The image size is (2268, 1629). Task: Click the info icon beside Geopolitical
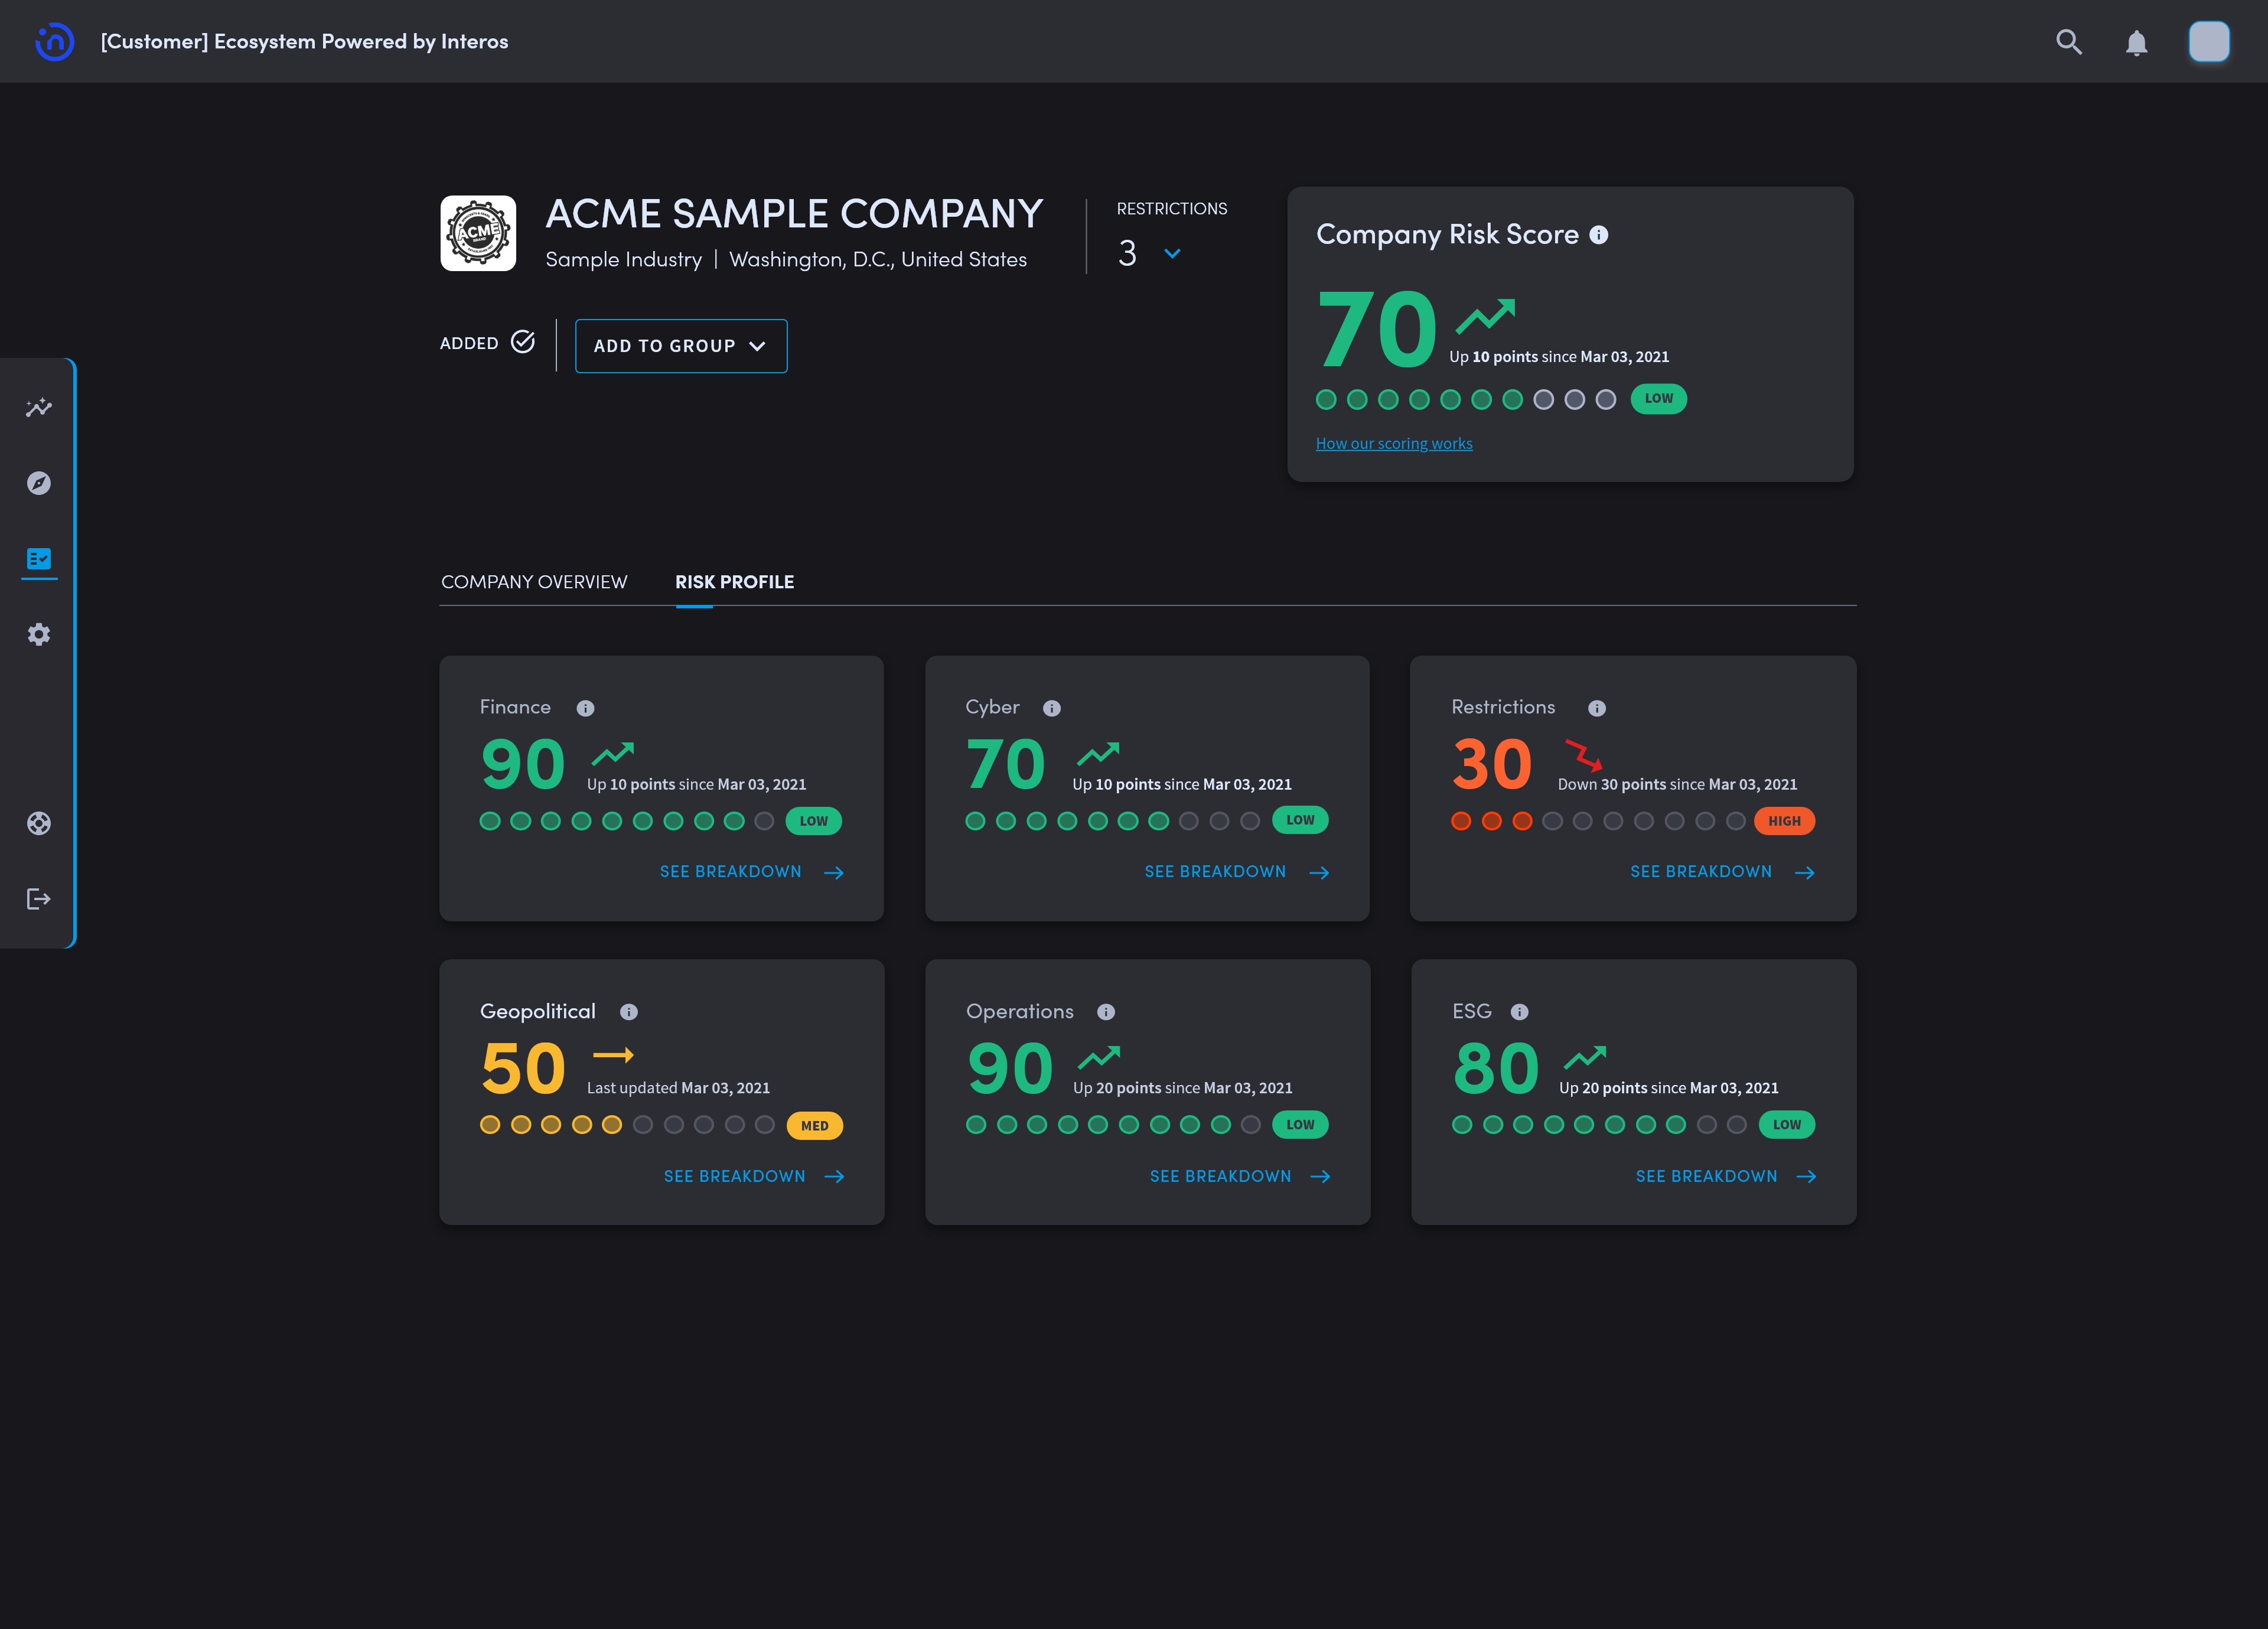coord(628,1012)
